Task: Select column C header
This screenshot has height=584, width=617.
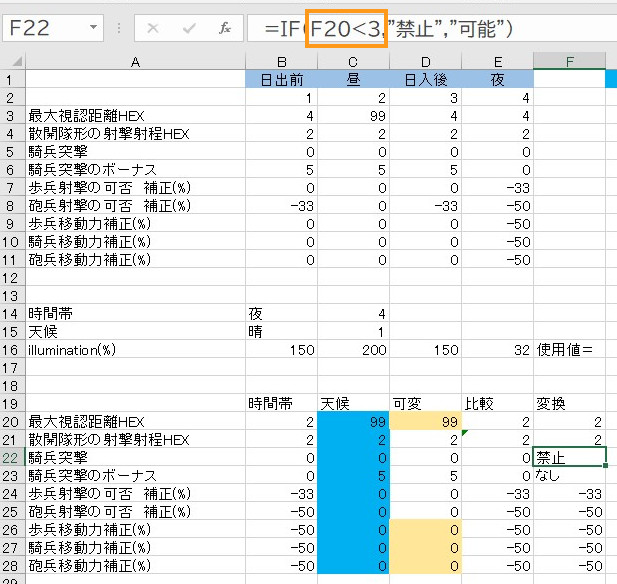Action: tap(353, 62)
